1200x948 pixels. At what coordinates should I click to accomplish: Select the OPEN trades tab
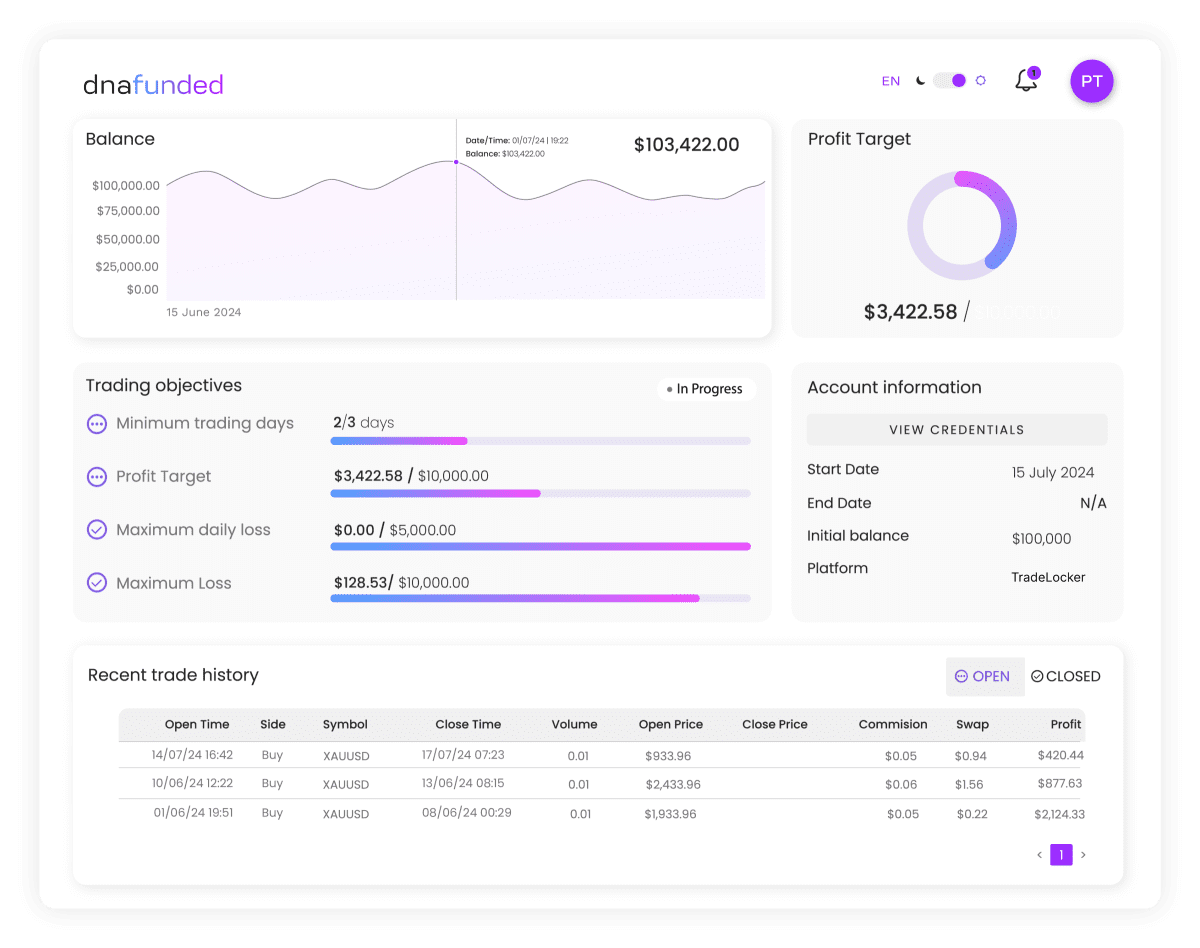[984, 676]
